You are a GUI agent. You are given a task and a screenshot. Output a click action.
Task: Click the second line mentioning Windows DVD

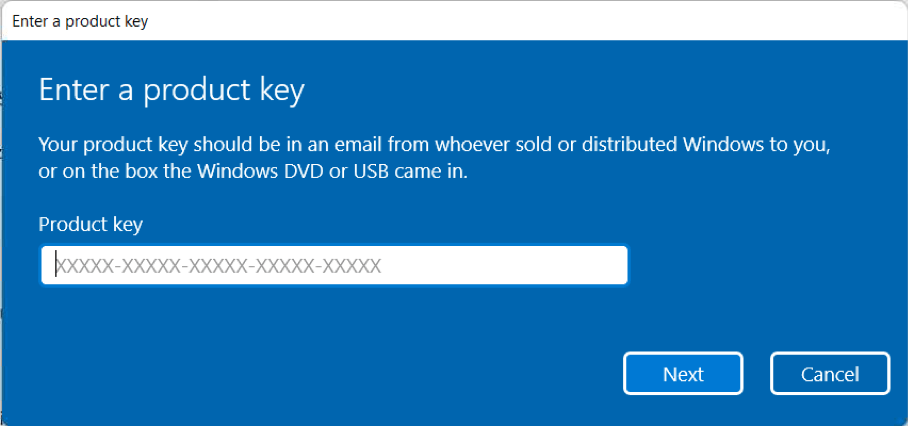click(x=253, y=172)
